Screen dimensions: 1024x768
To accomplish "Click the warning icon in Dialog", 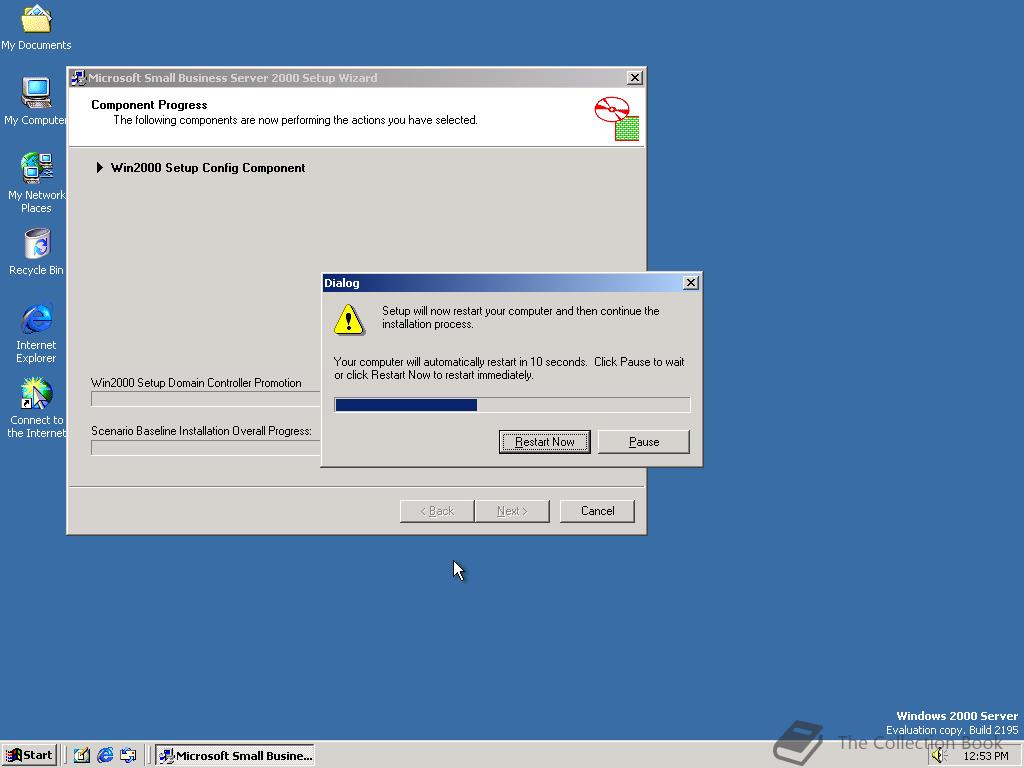I will coord(349,319).
